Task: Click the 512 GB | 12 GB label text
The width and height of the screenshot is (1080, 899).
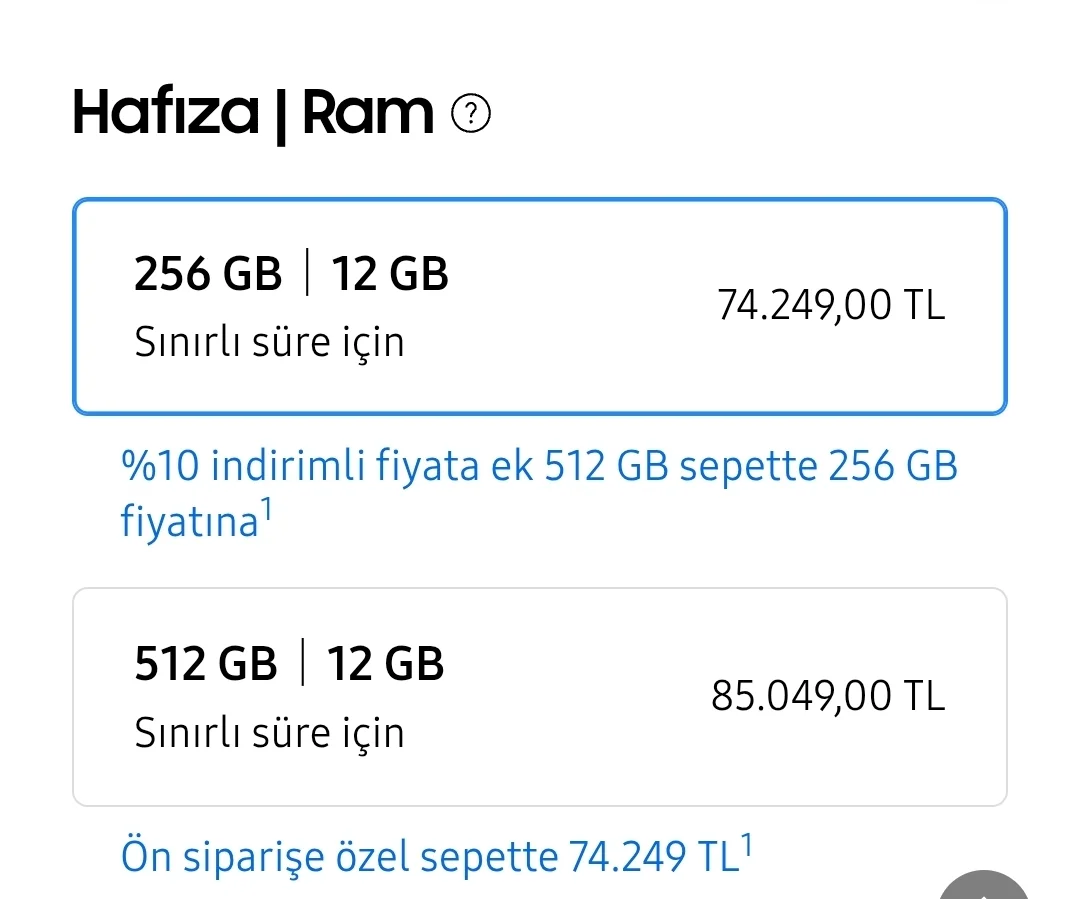Action: 290,662
